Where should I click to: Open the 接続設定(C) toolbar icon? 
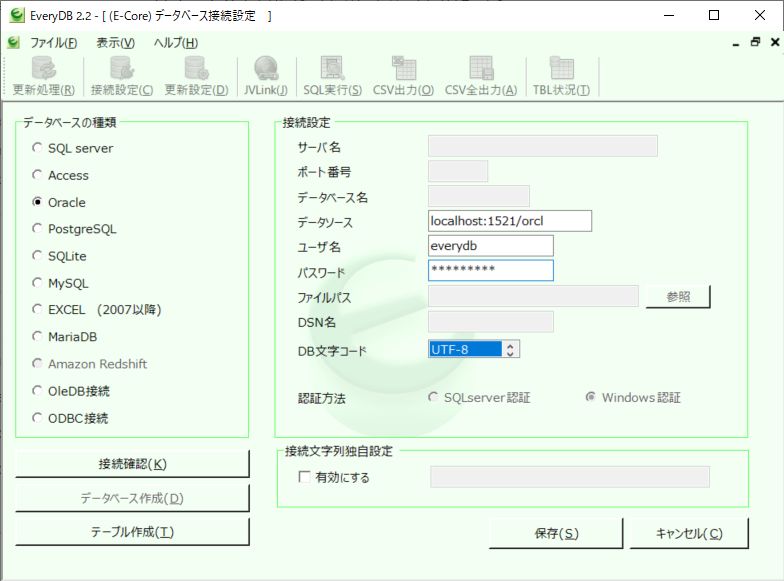coord(122,76)
